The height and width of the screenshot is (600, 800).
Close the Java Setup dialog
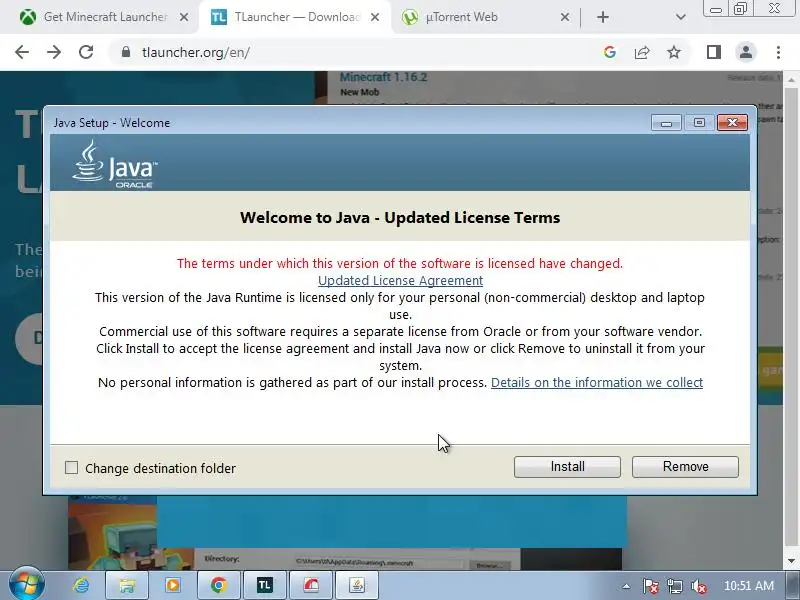[x=732, y=123]
